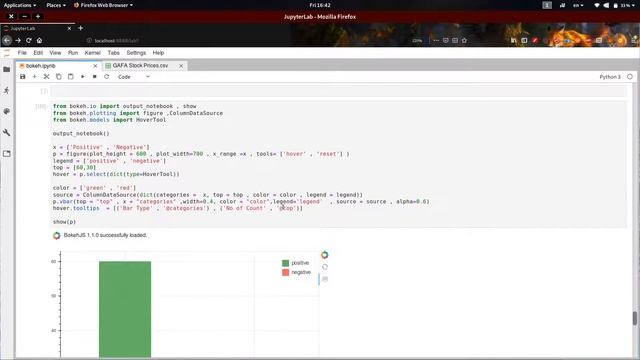Go back in Firefox
The width and height of the screenshot is (640, 360).
click(x=7, y=40)
